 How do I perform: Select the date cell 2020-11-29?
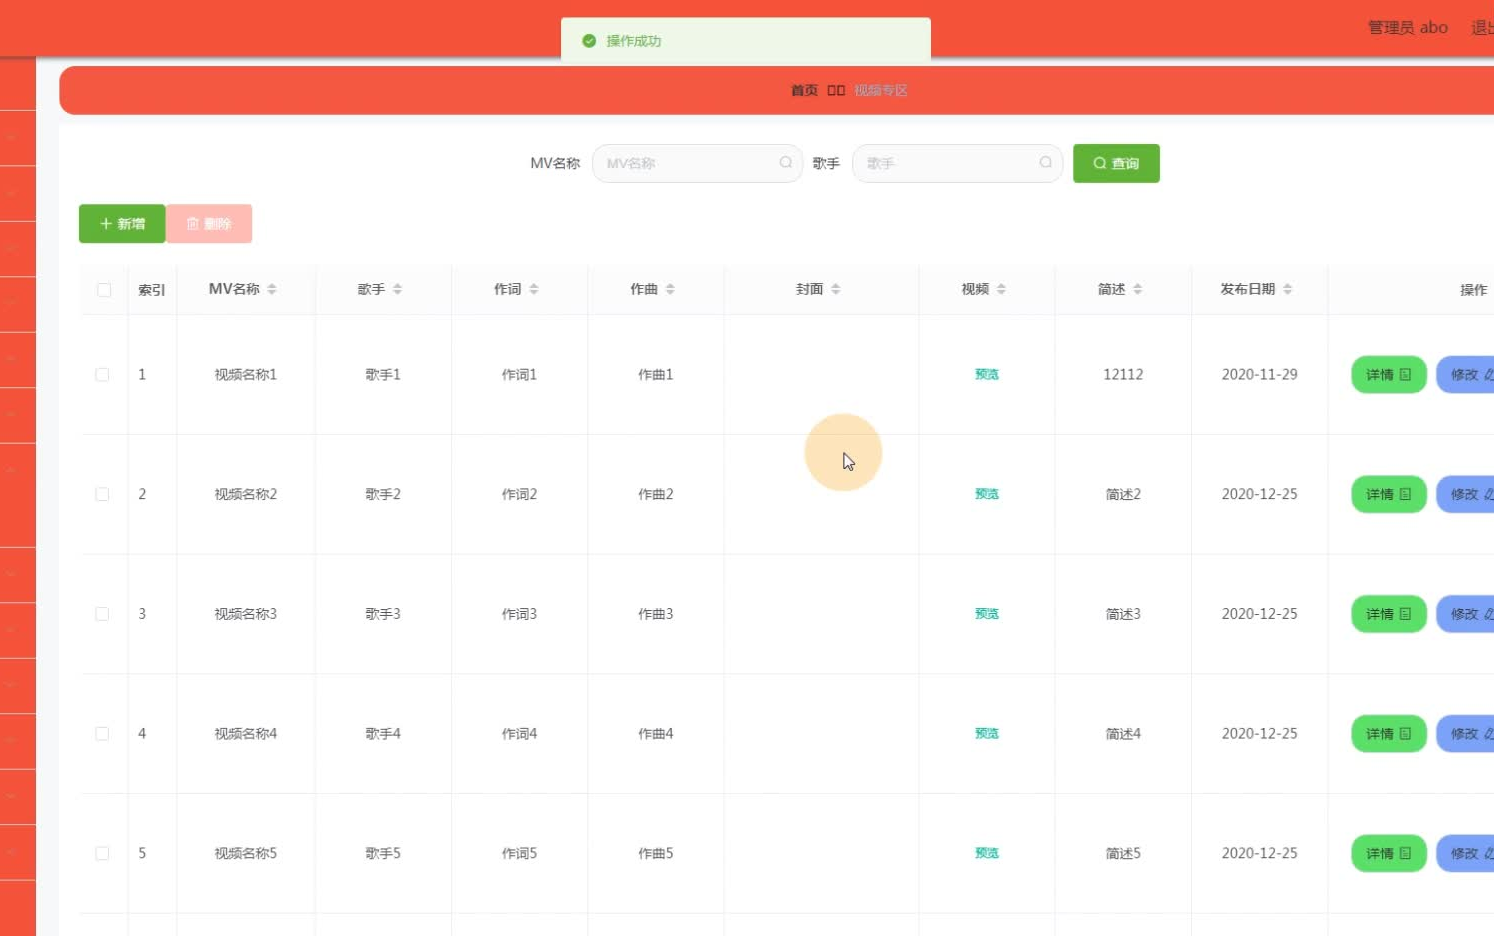click(1260, 374)
